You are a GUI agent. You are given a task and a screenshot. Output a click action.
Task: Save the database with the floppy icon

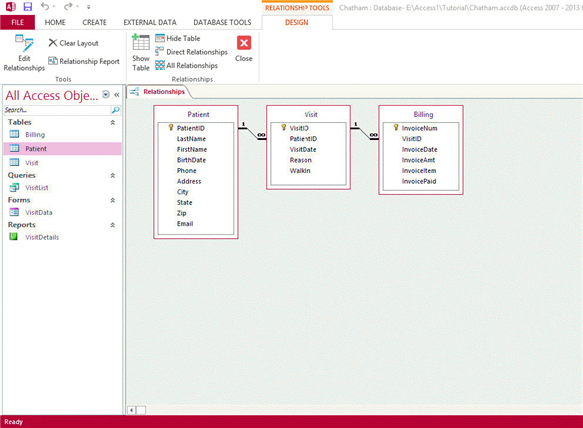(28, 6)
